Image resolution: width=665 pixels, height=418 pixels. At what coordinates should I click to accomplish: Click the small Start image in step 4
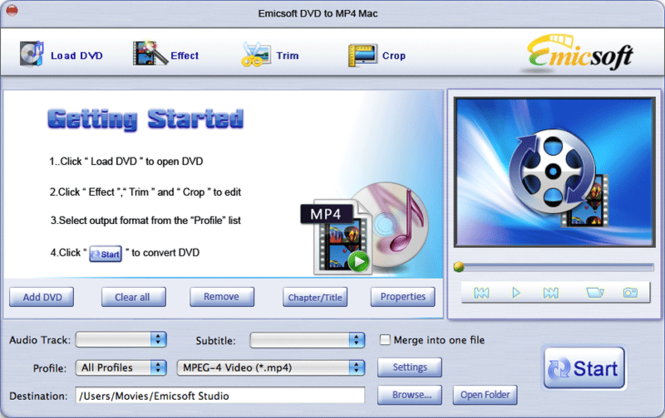(106, 254)
